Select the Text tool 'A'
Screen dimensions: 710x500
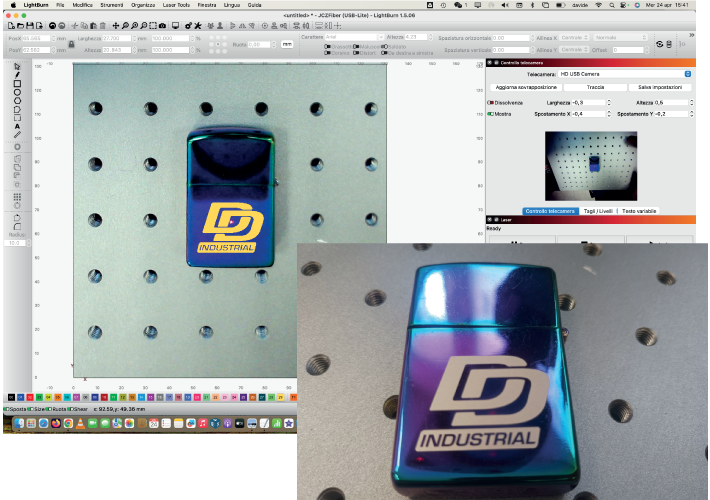point(17,126)
